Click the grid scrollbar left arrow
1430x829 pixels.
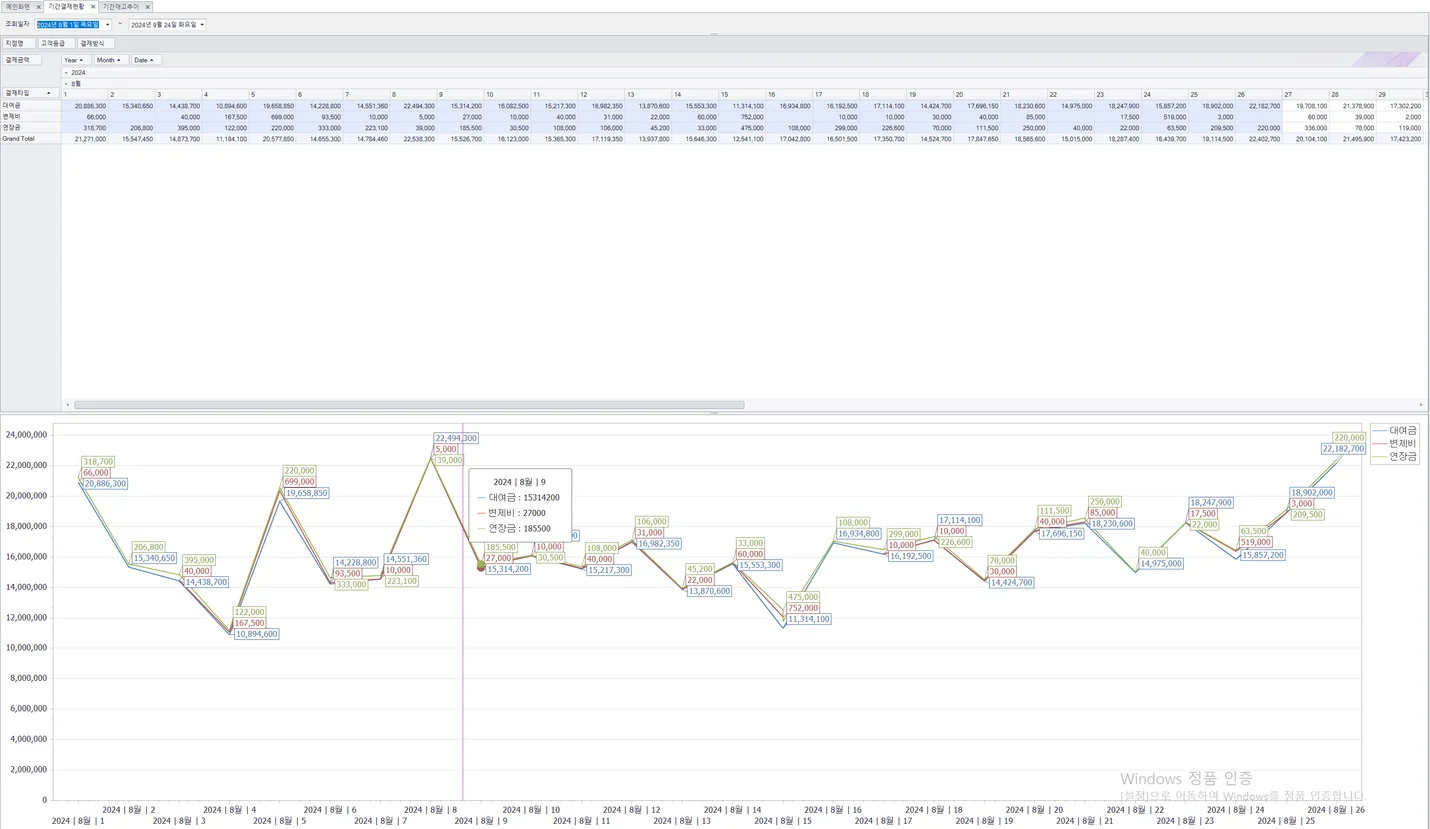68,405
